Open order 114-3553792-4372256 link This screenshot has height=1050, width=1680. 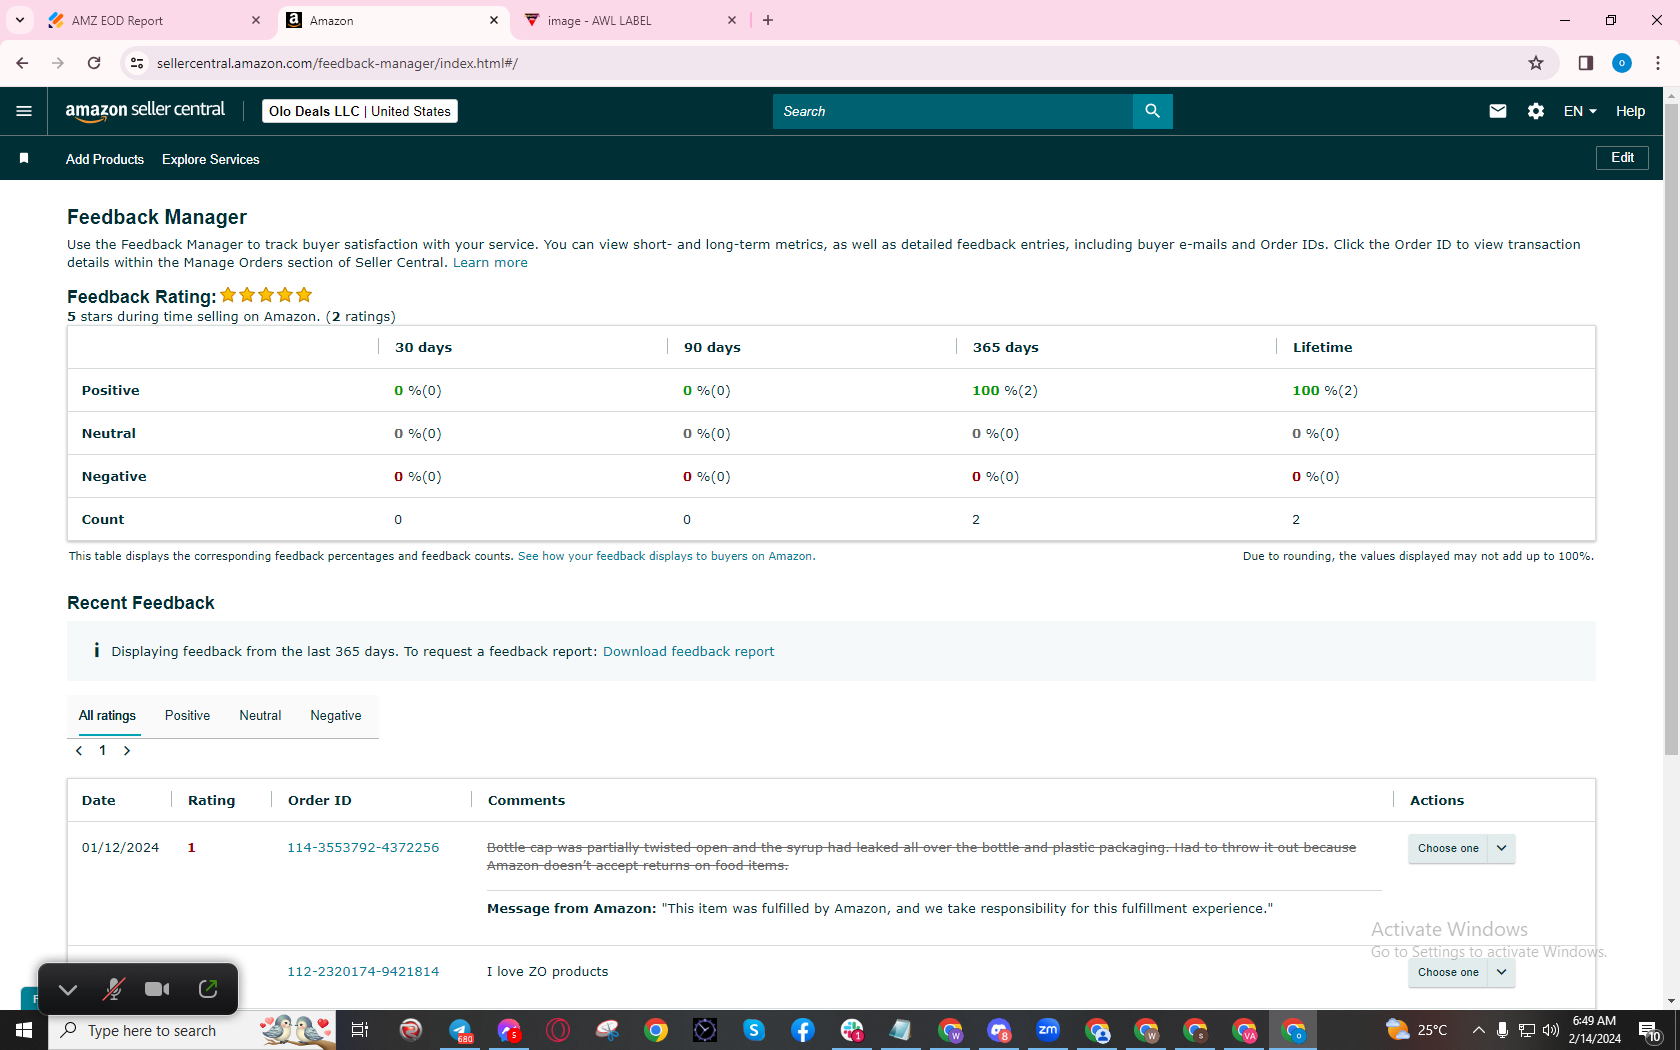363,848
